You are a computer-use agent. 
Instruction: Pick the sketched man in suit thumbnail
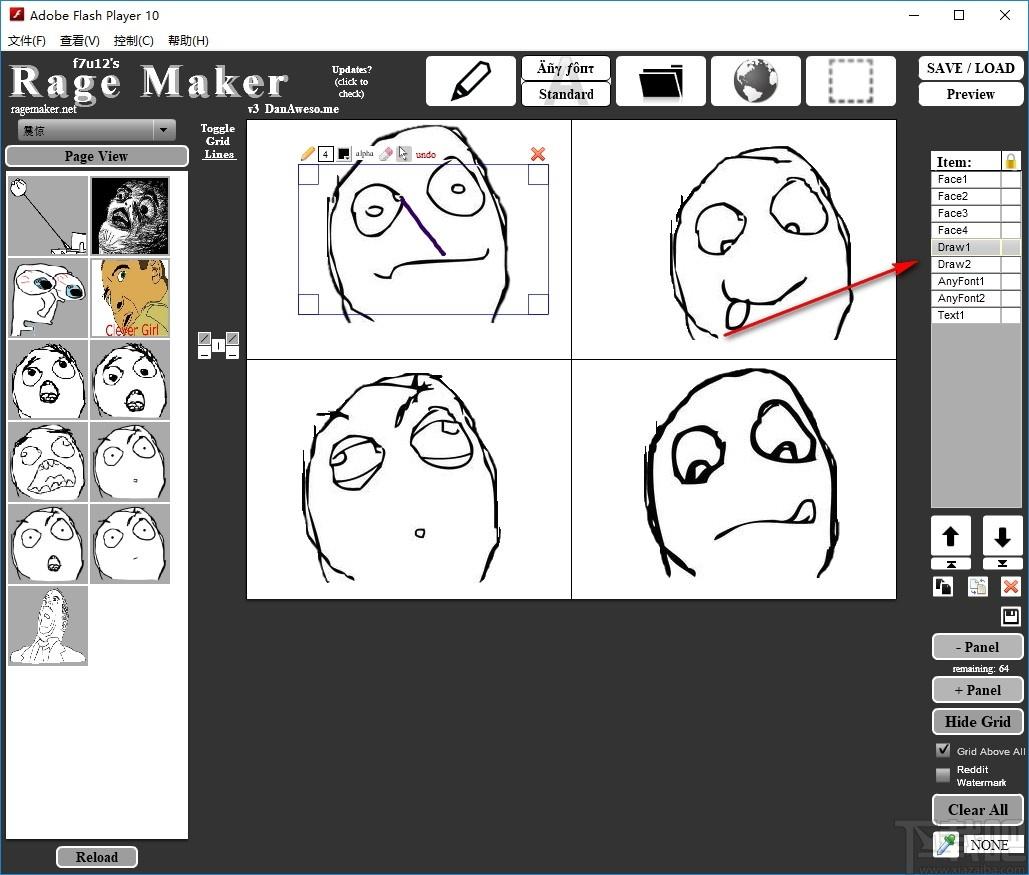pos(48,626)
